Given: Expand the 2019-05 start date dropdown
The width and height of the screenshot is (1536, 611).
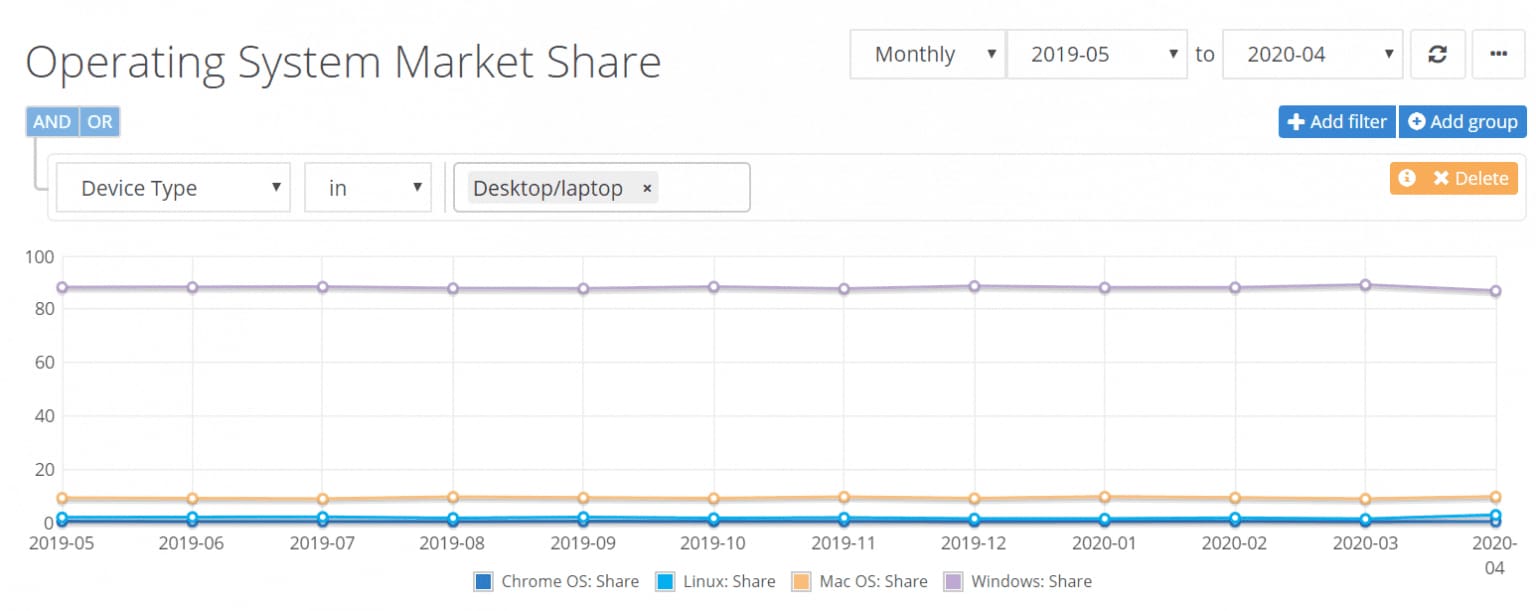Looking at the screenshot, I should [x=1096, y=54].
